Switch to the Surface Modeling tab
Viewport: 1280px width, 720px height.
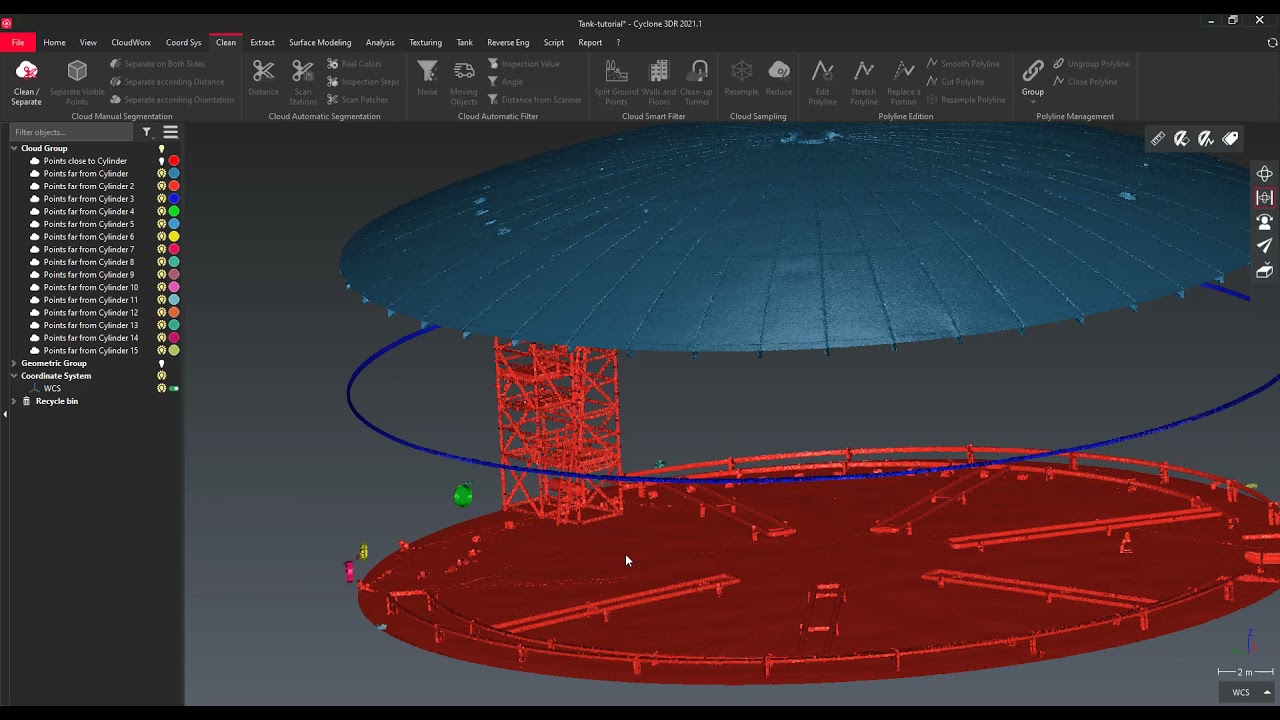(320, 42)
